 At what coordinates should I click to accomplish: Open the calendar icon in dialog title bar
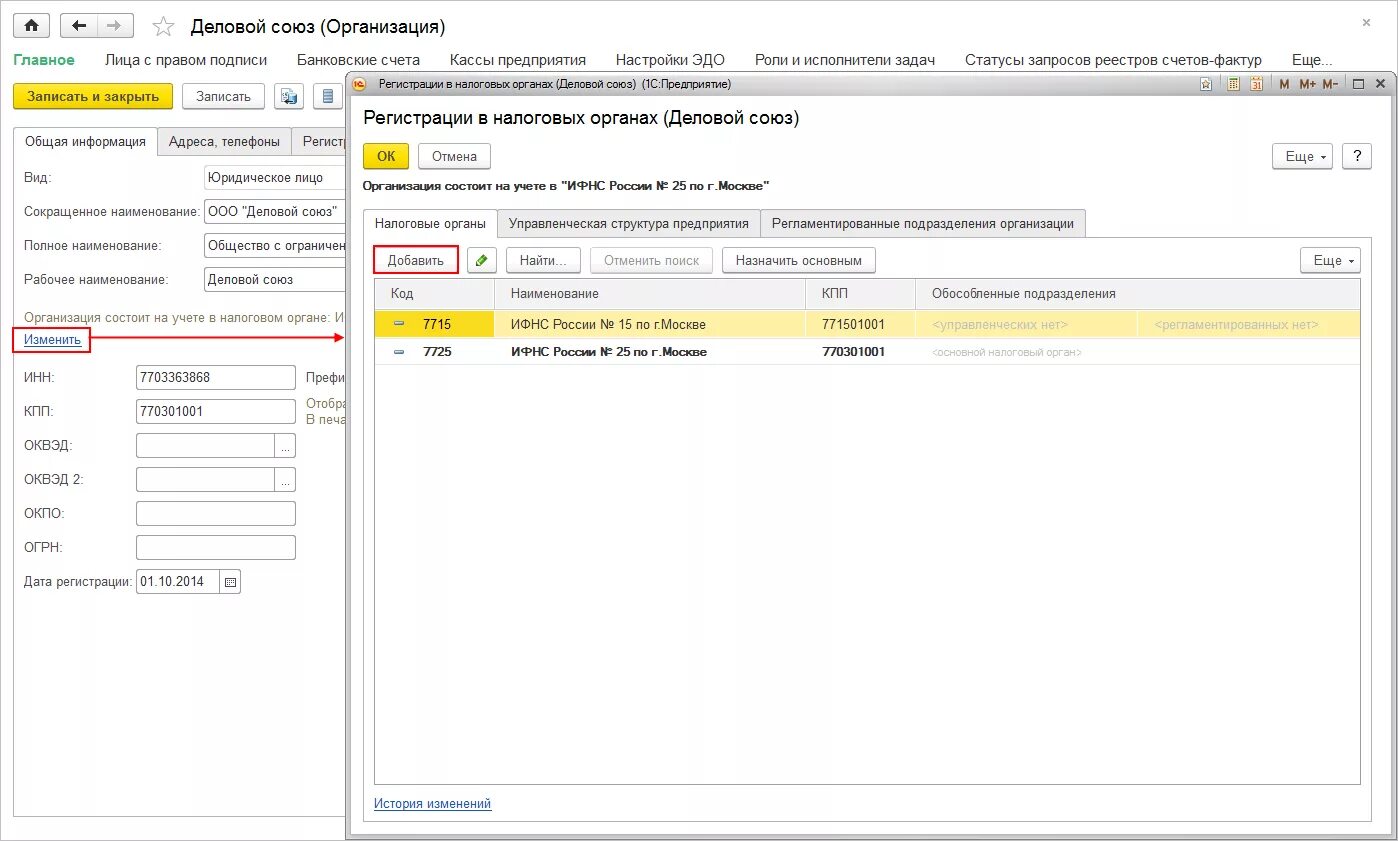coord(1256,84)
